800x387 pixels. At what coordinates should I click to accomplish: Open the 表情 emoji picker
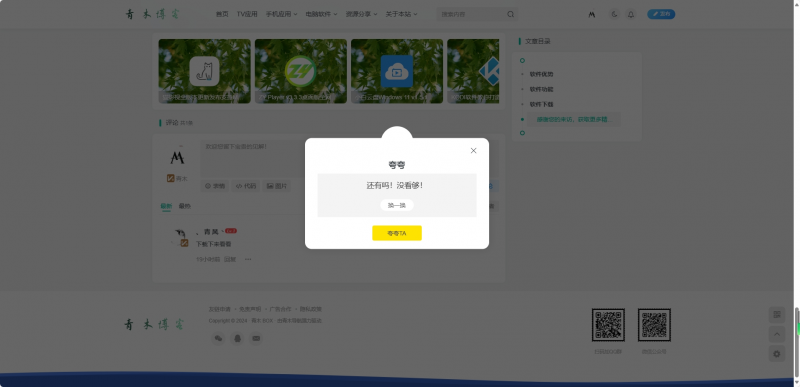(215, 186)
